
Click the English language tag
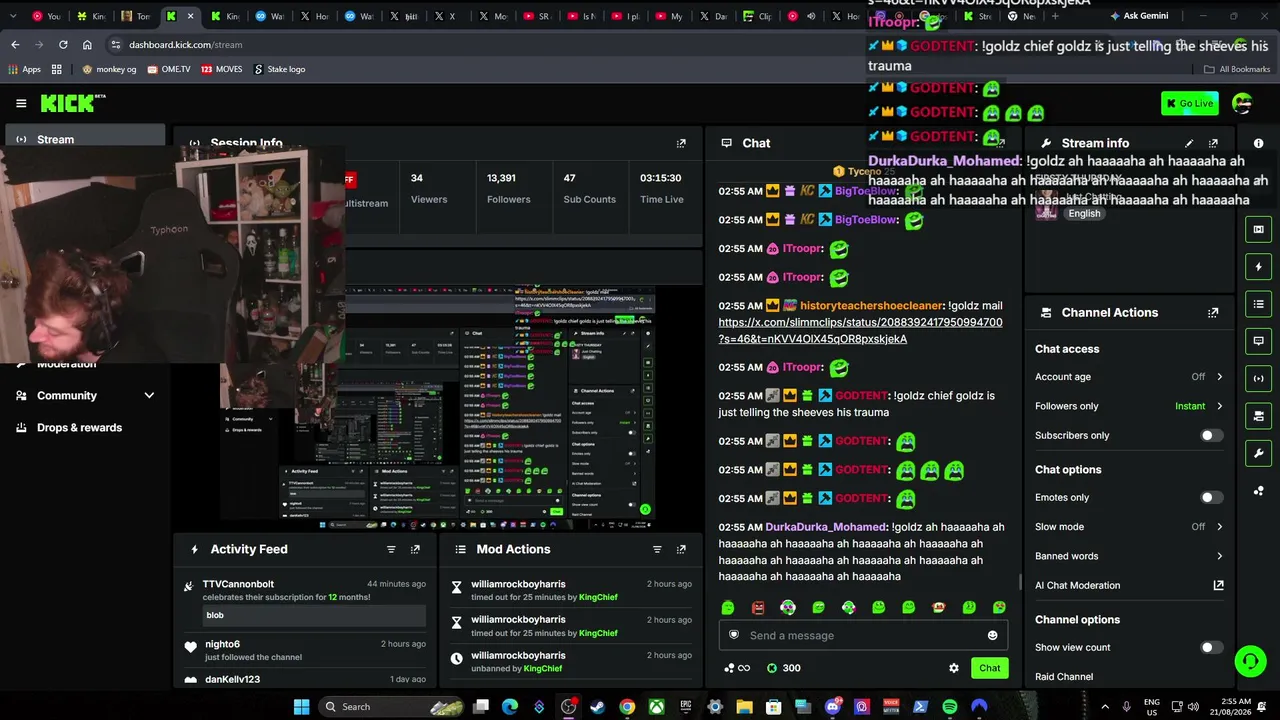(x=1084, y=214)
